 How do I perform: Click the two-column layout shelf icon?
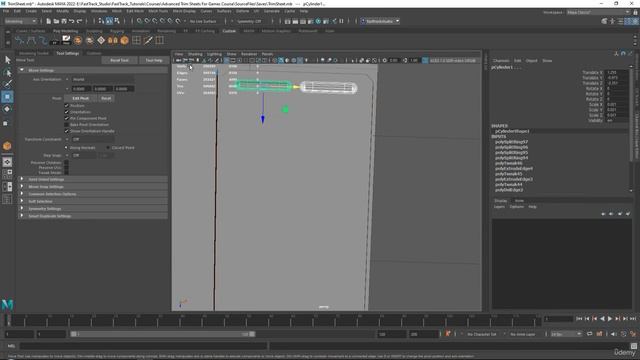tap(160, 40)
